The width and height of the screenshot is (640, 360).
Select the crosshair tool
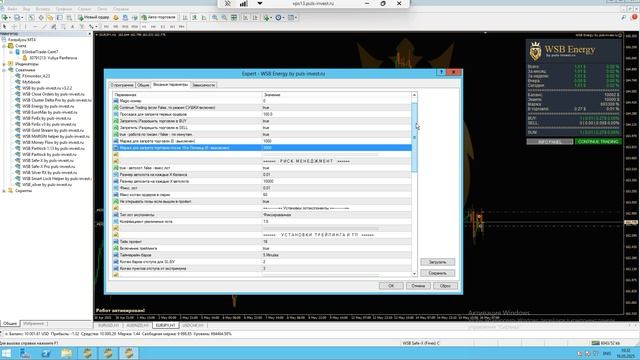(x=14, y=27)
